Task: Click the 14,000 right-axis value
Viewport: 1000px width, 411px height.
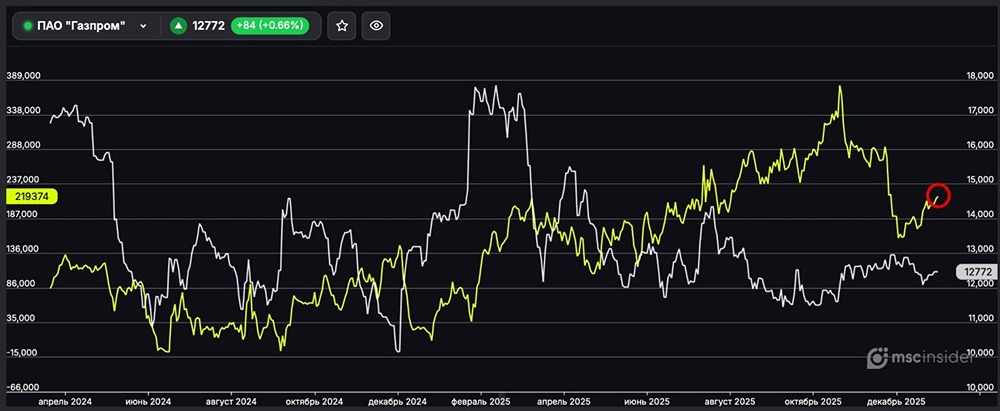Action: (981, 216)
